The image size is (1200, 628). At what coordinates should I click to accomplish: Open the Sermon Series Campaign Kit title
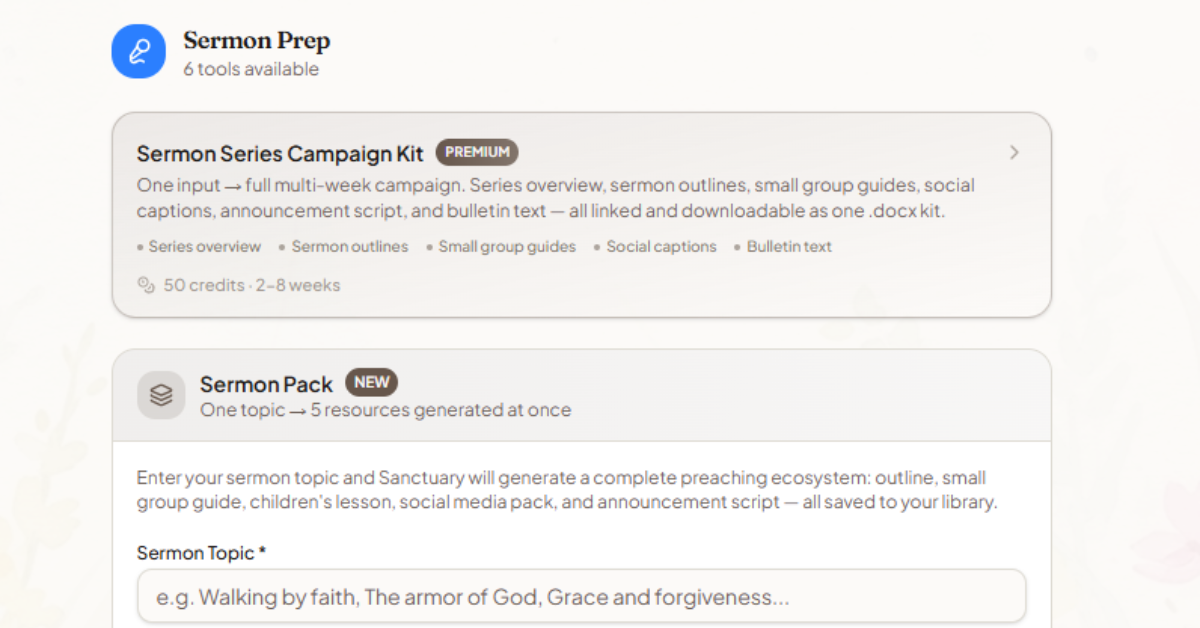(x=280, y=153)
